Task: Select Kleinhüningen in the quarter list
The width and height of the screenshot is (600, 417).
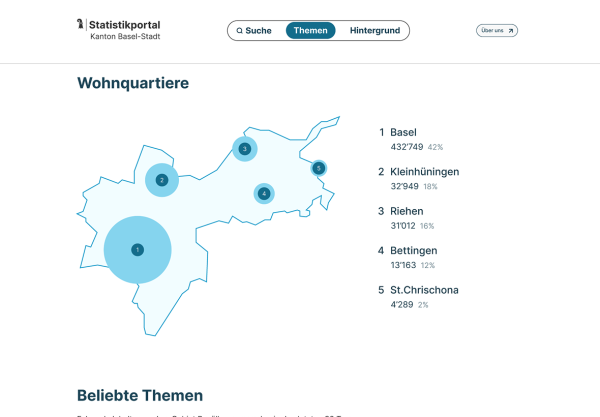Action: tap(424, 171)
